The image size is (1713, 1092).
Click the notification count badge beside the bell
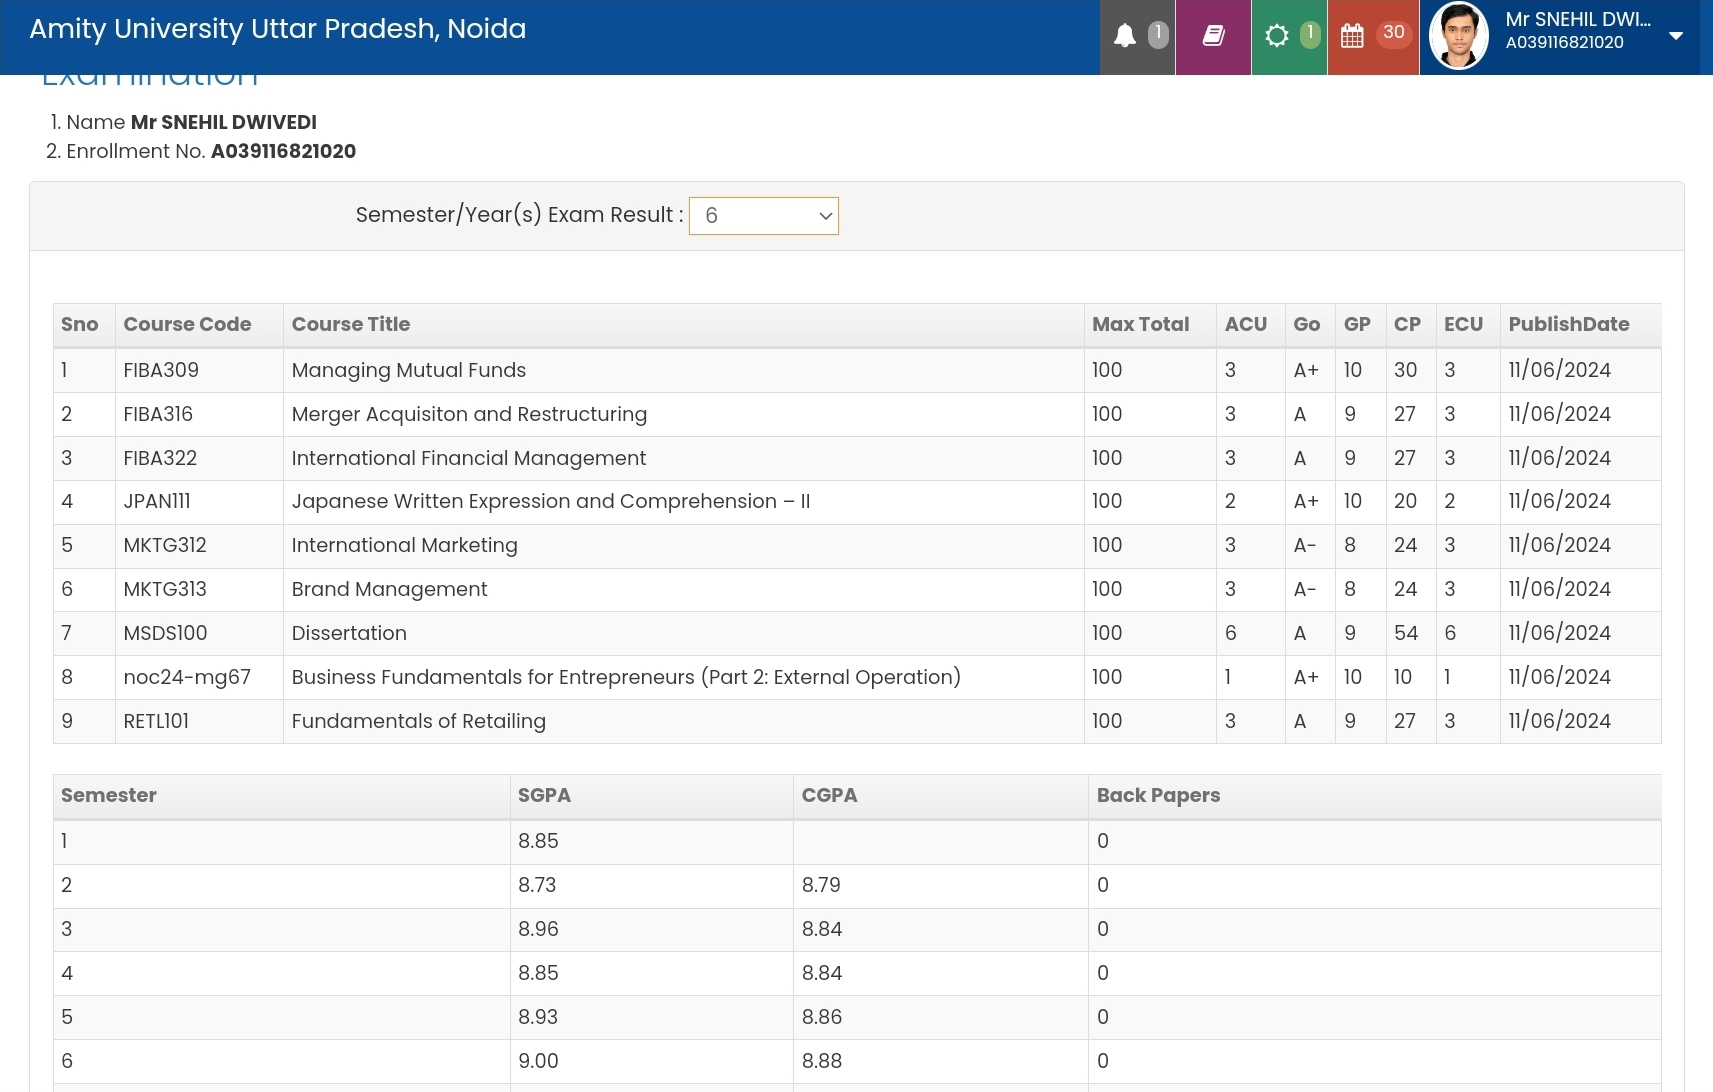pos(1158,34)
